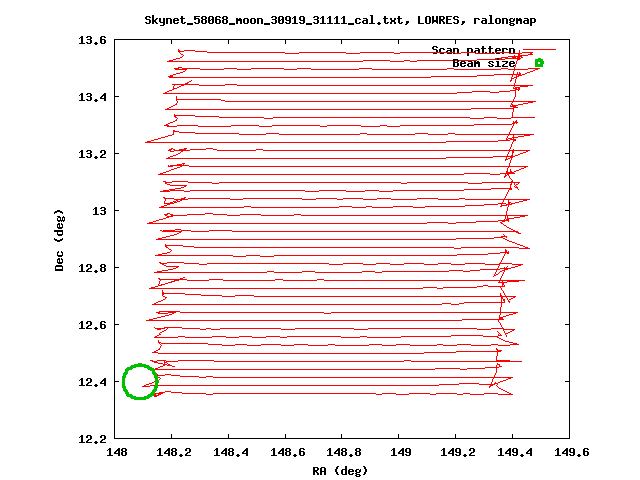
Task: Click the 148.8 tick label on RA axis
Action: pos(344,452)
